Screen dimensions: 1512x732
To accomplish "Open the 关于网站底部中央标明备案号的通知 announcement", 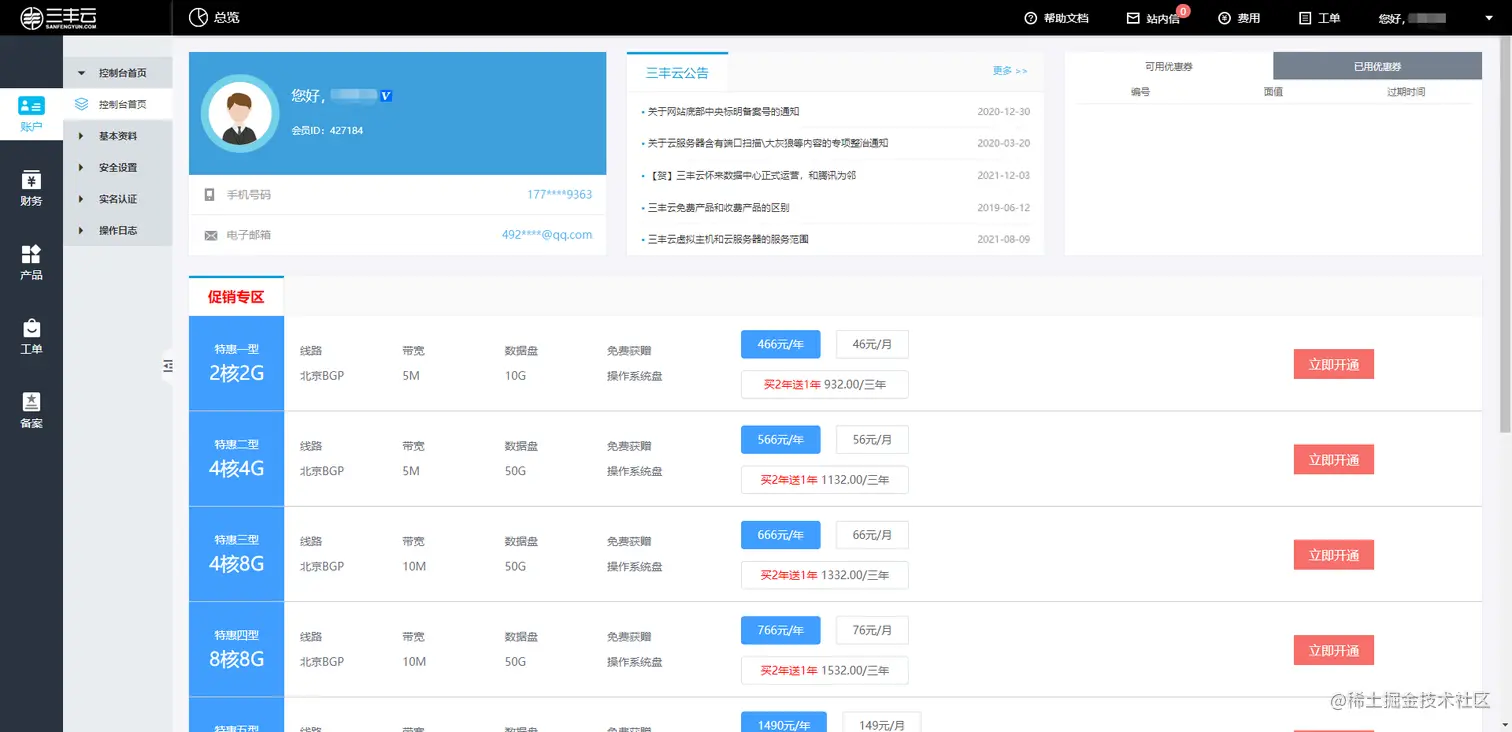I will click(723, 111).
